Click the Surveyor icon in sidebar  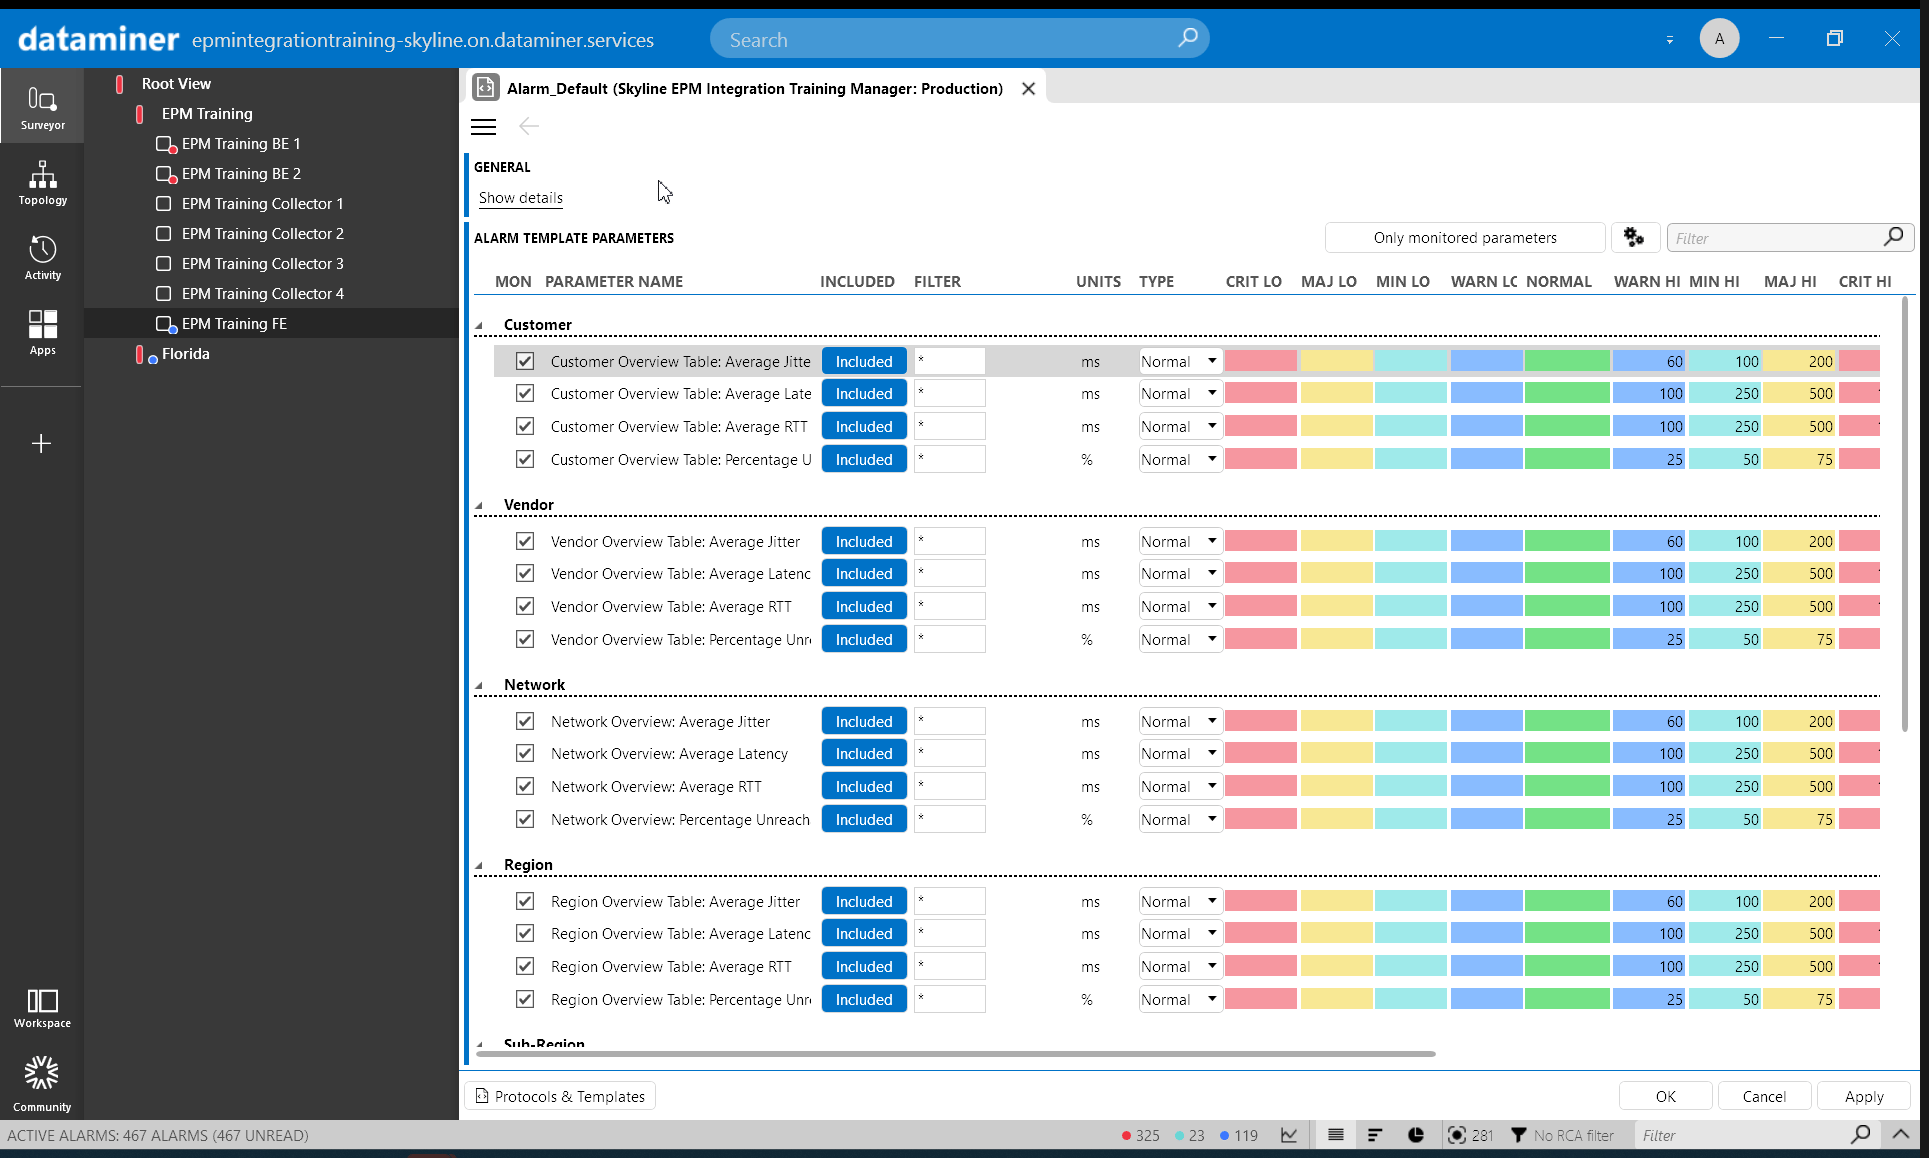tap(39, 108)
